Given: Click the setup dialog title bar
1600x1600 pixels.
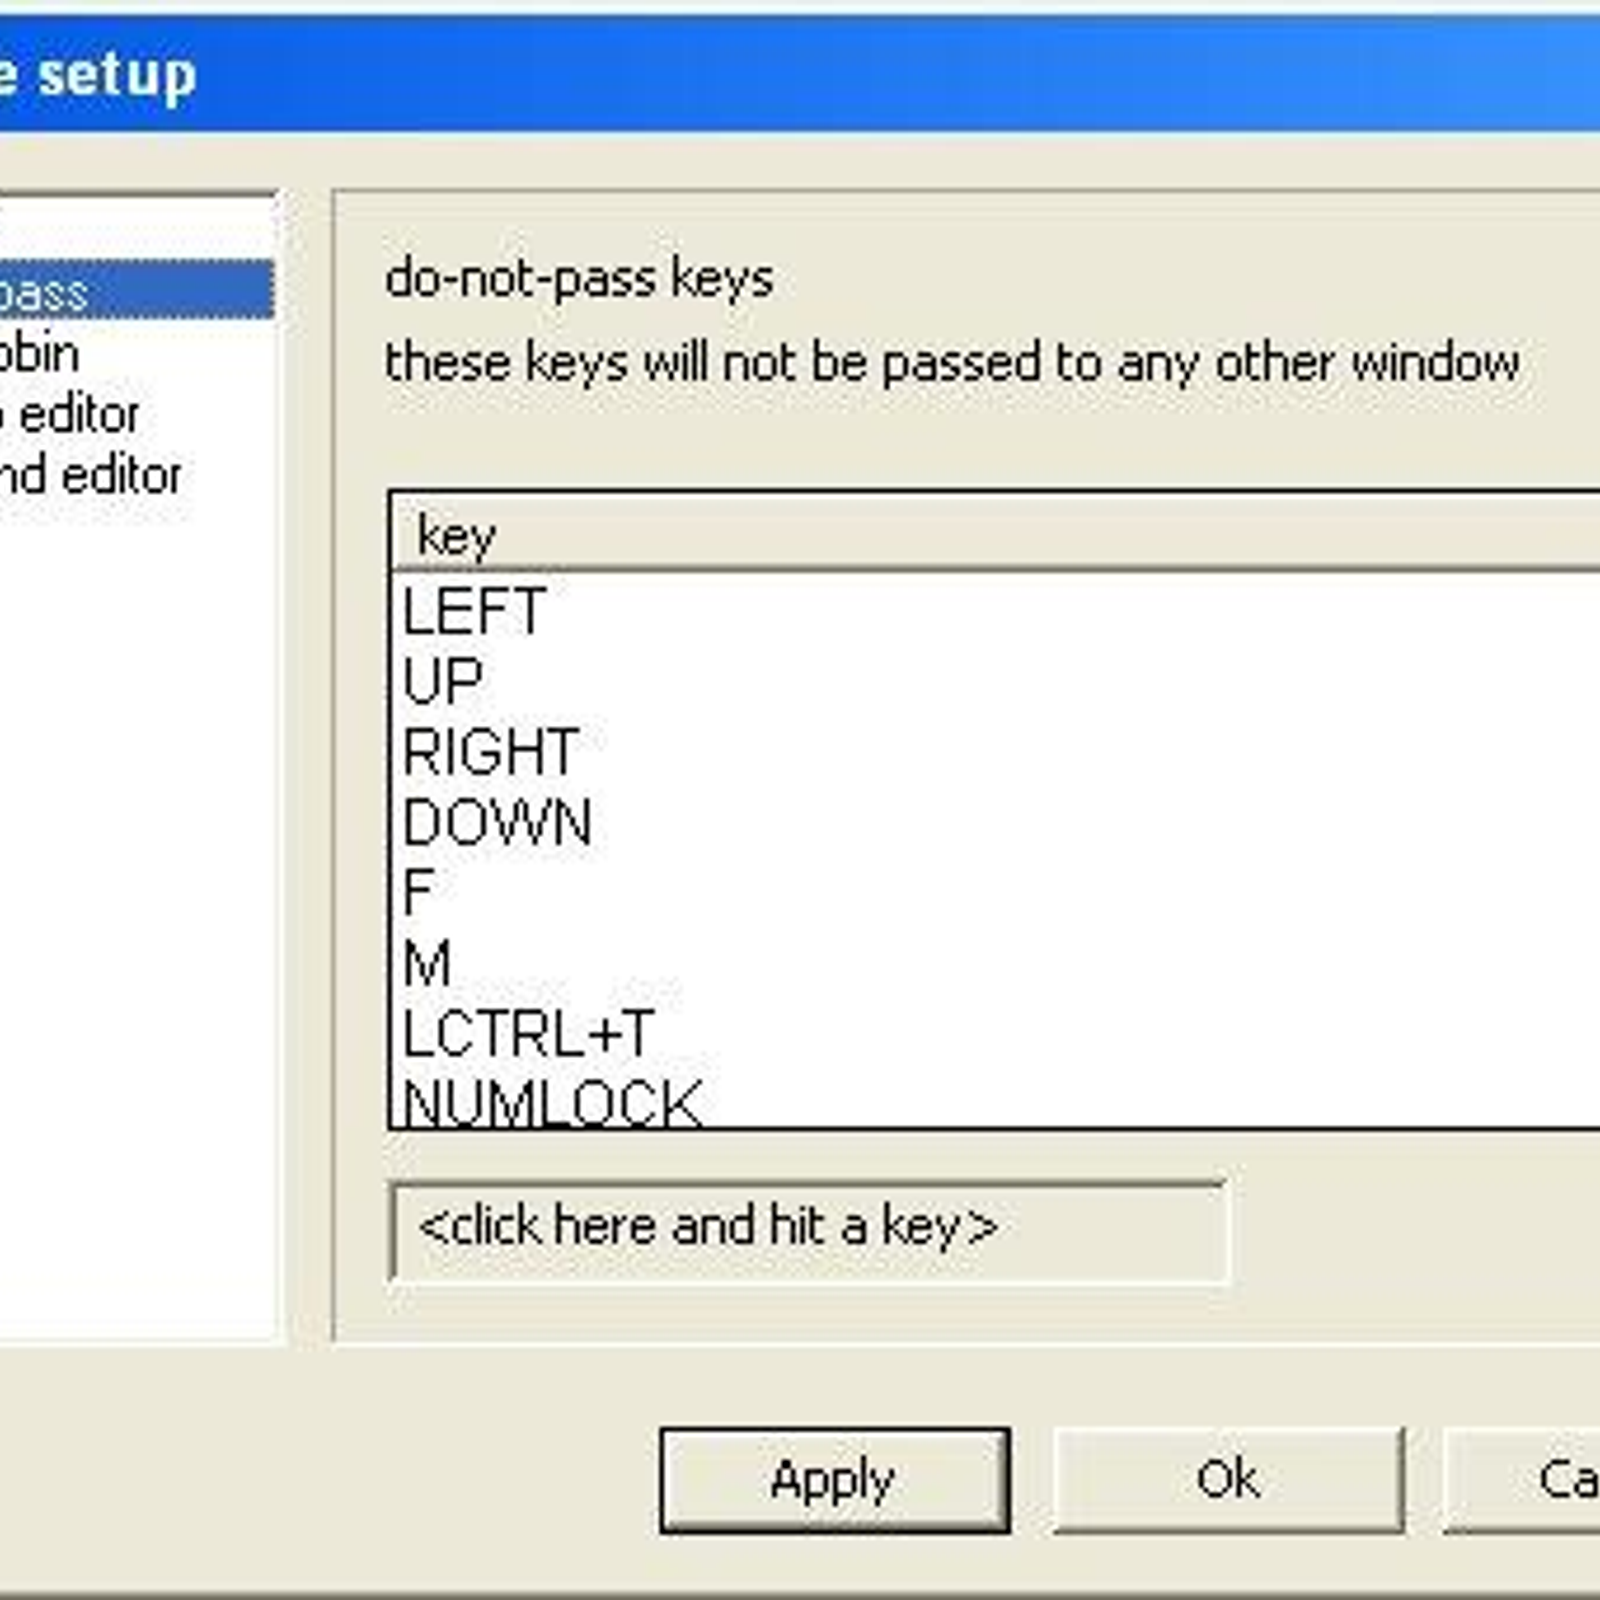Looking at the screenshot, I should coord(800,76).
